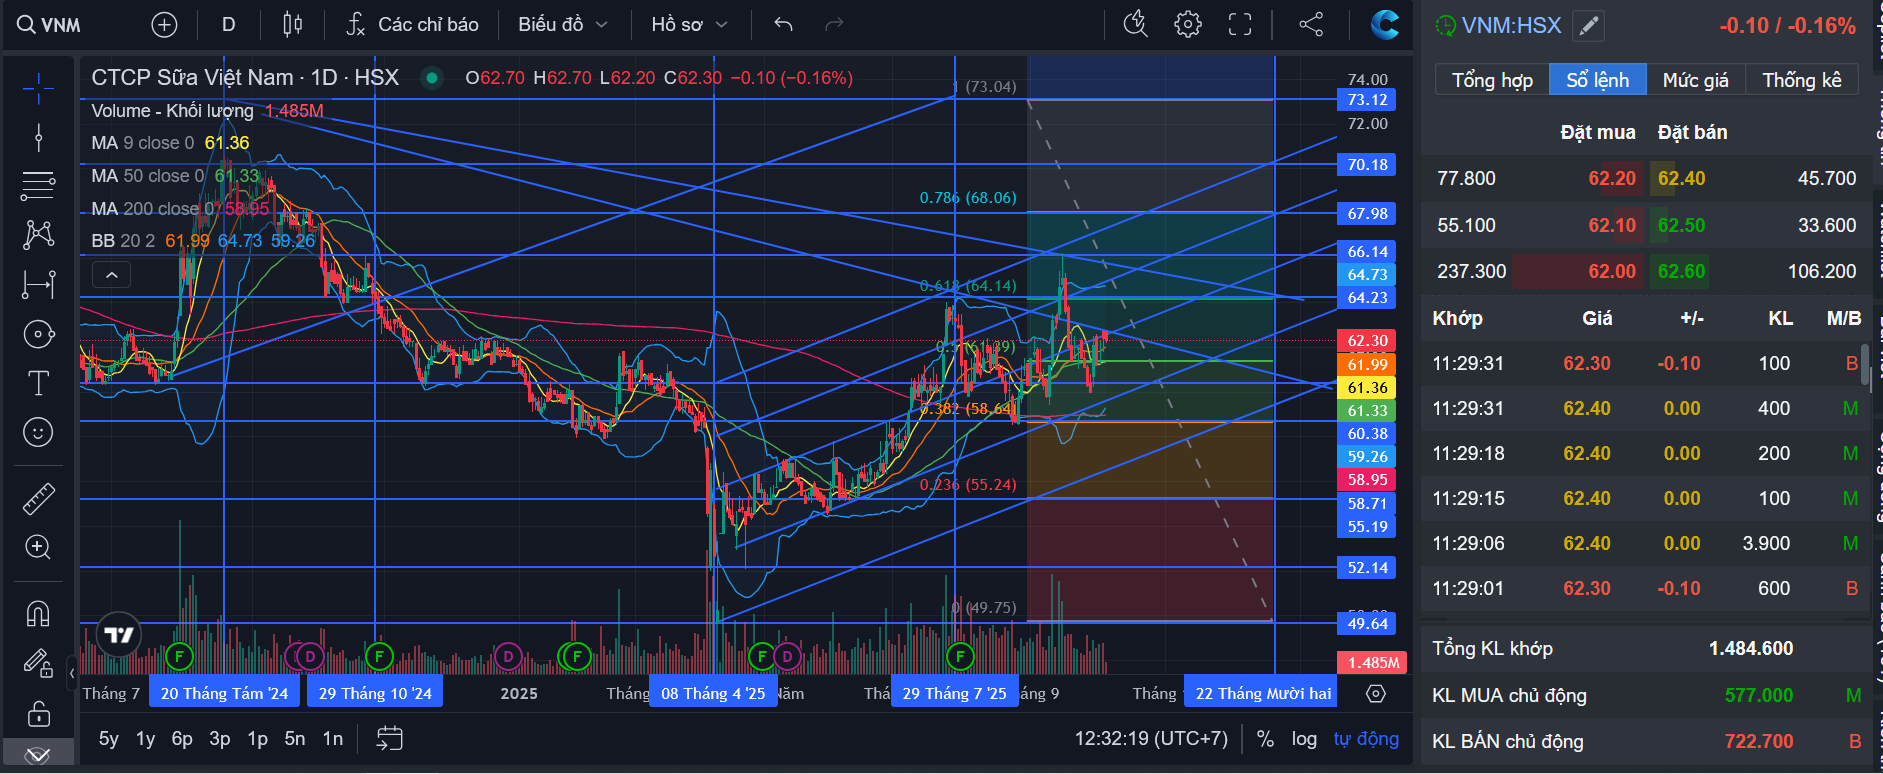The image size is (1883, 774).
Task: Collapse the indicator legend with the chevron
Action: 111,274
